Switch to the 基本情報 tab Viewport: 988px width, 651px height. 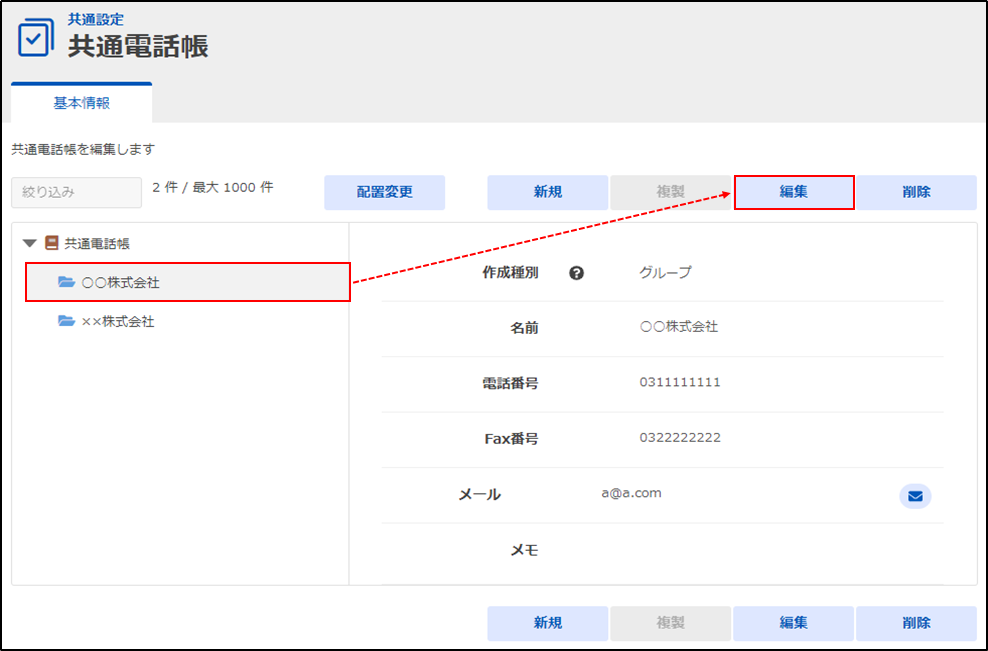[81, 103]
